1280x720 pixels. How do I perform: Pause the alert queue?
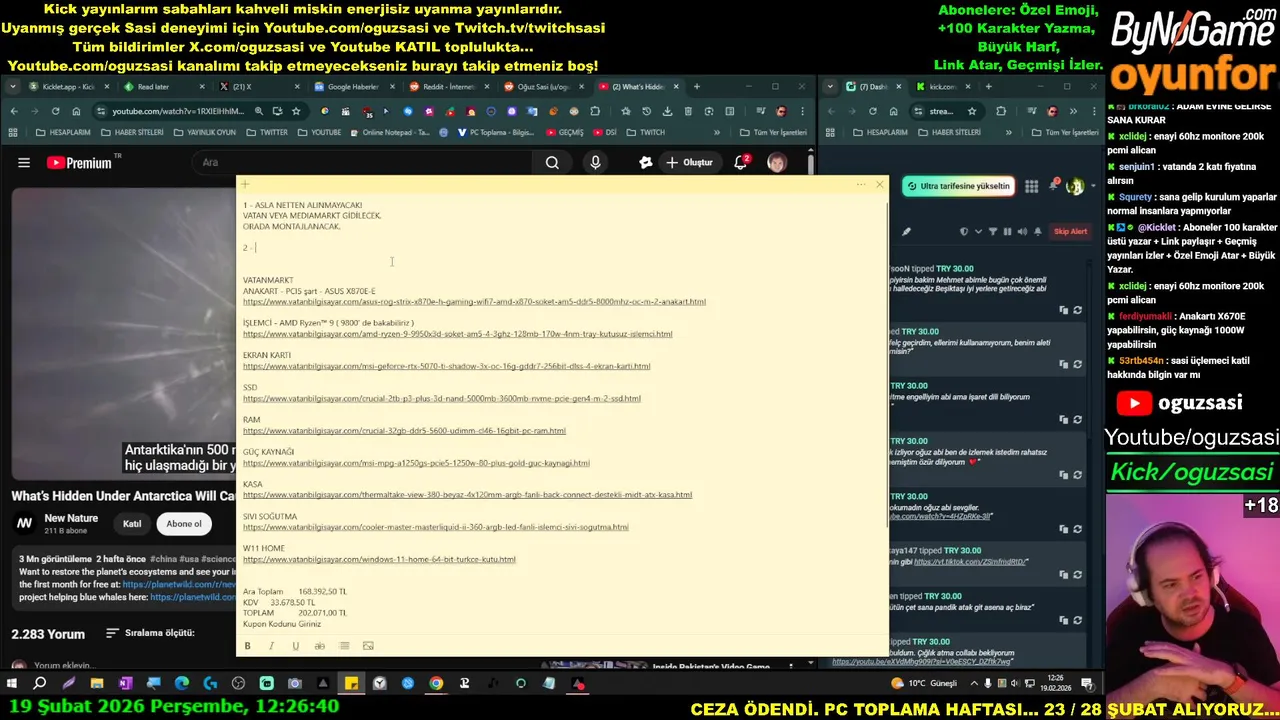[x=1007, y=232]
